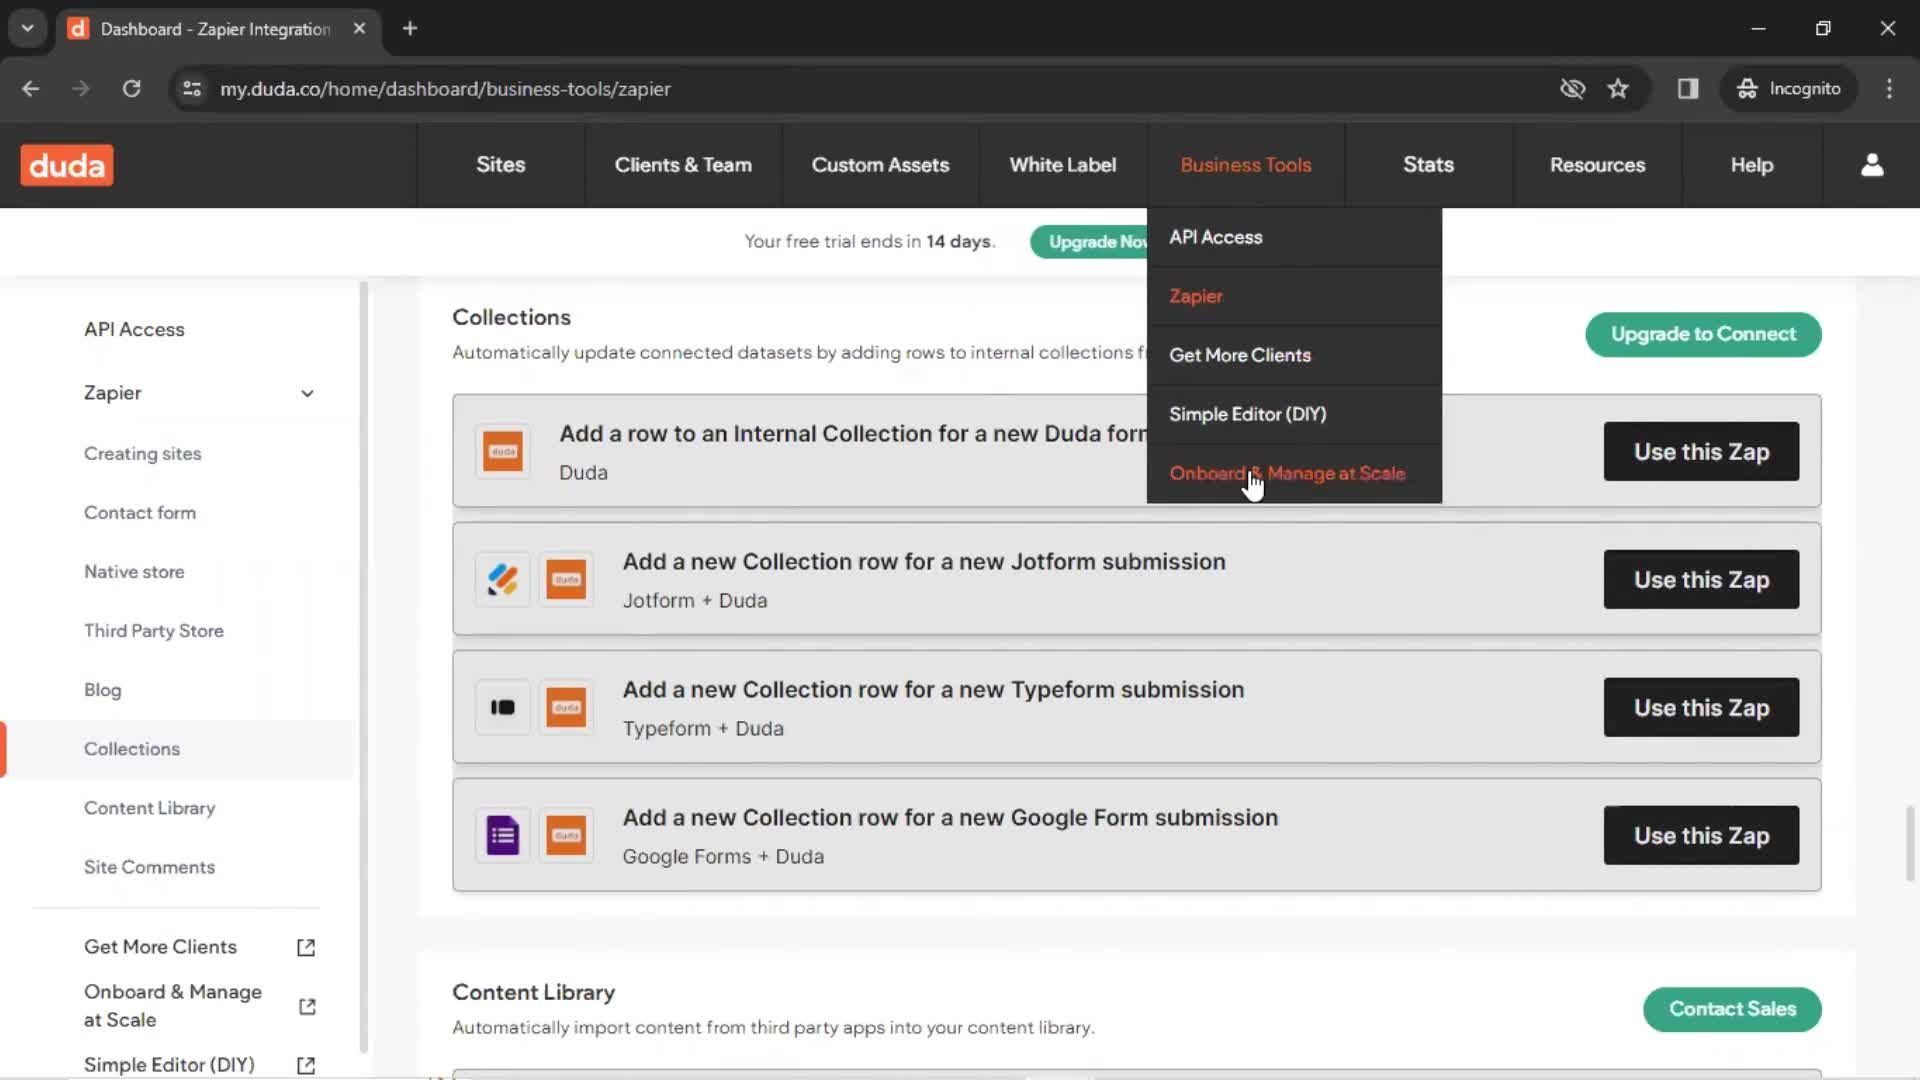This screenshot has height=1080, width=1920.
Task: Select API Access in Business Tools dropdown
Action: pyautogui.click(x=1294, y=237)
